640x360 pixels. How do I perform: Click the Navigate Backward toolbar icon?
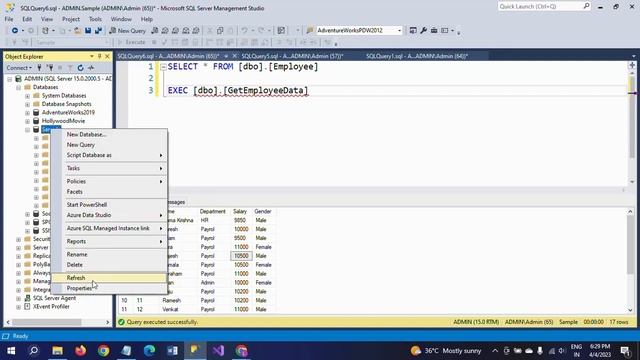tap(15, 31)
